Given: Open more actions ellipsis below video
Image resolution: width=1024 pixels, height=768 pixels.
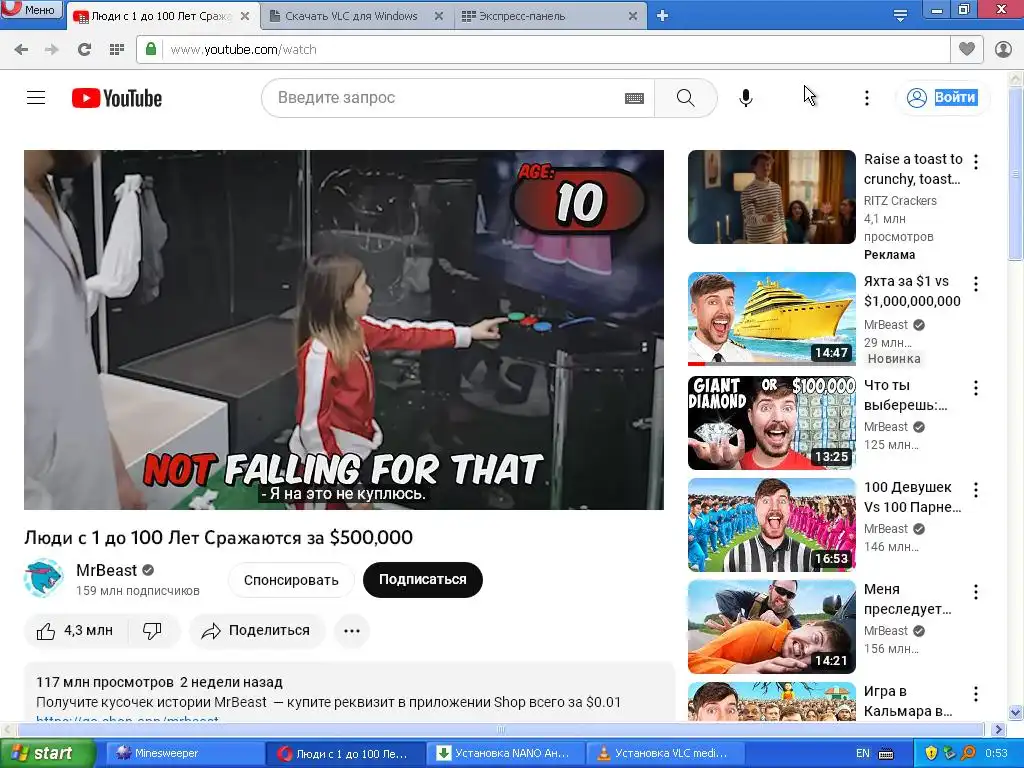Looking at the screenshot, I should pyautogui.click(x=352, y=631).
